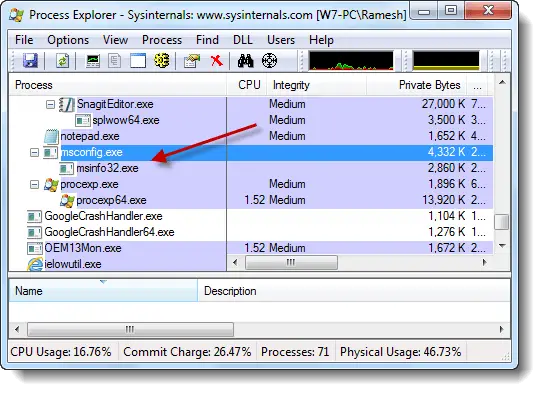Screen dimensions: 544x395
Task: Click the lower pane horizontal scrollbar thumb
Action: 130,329
